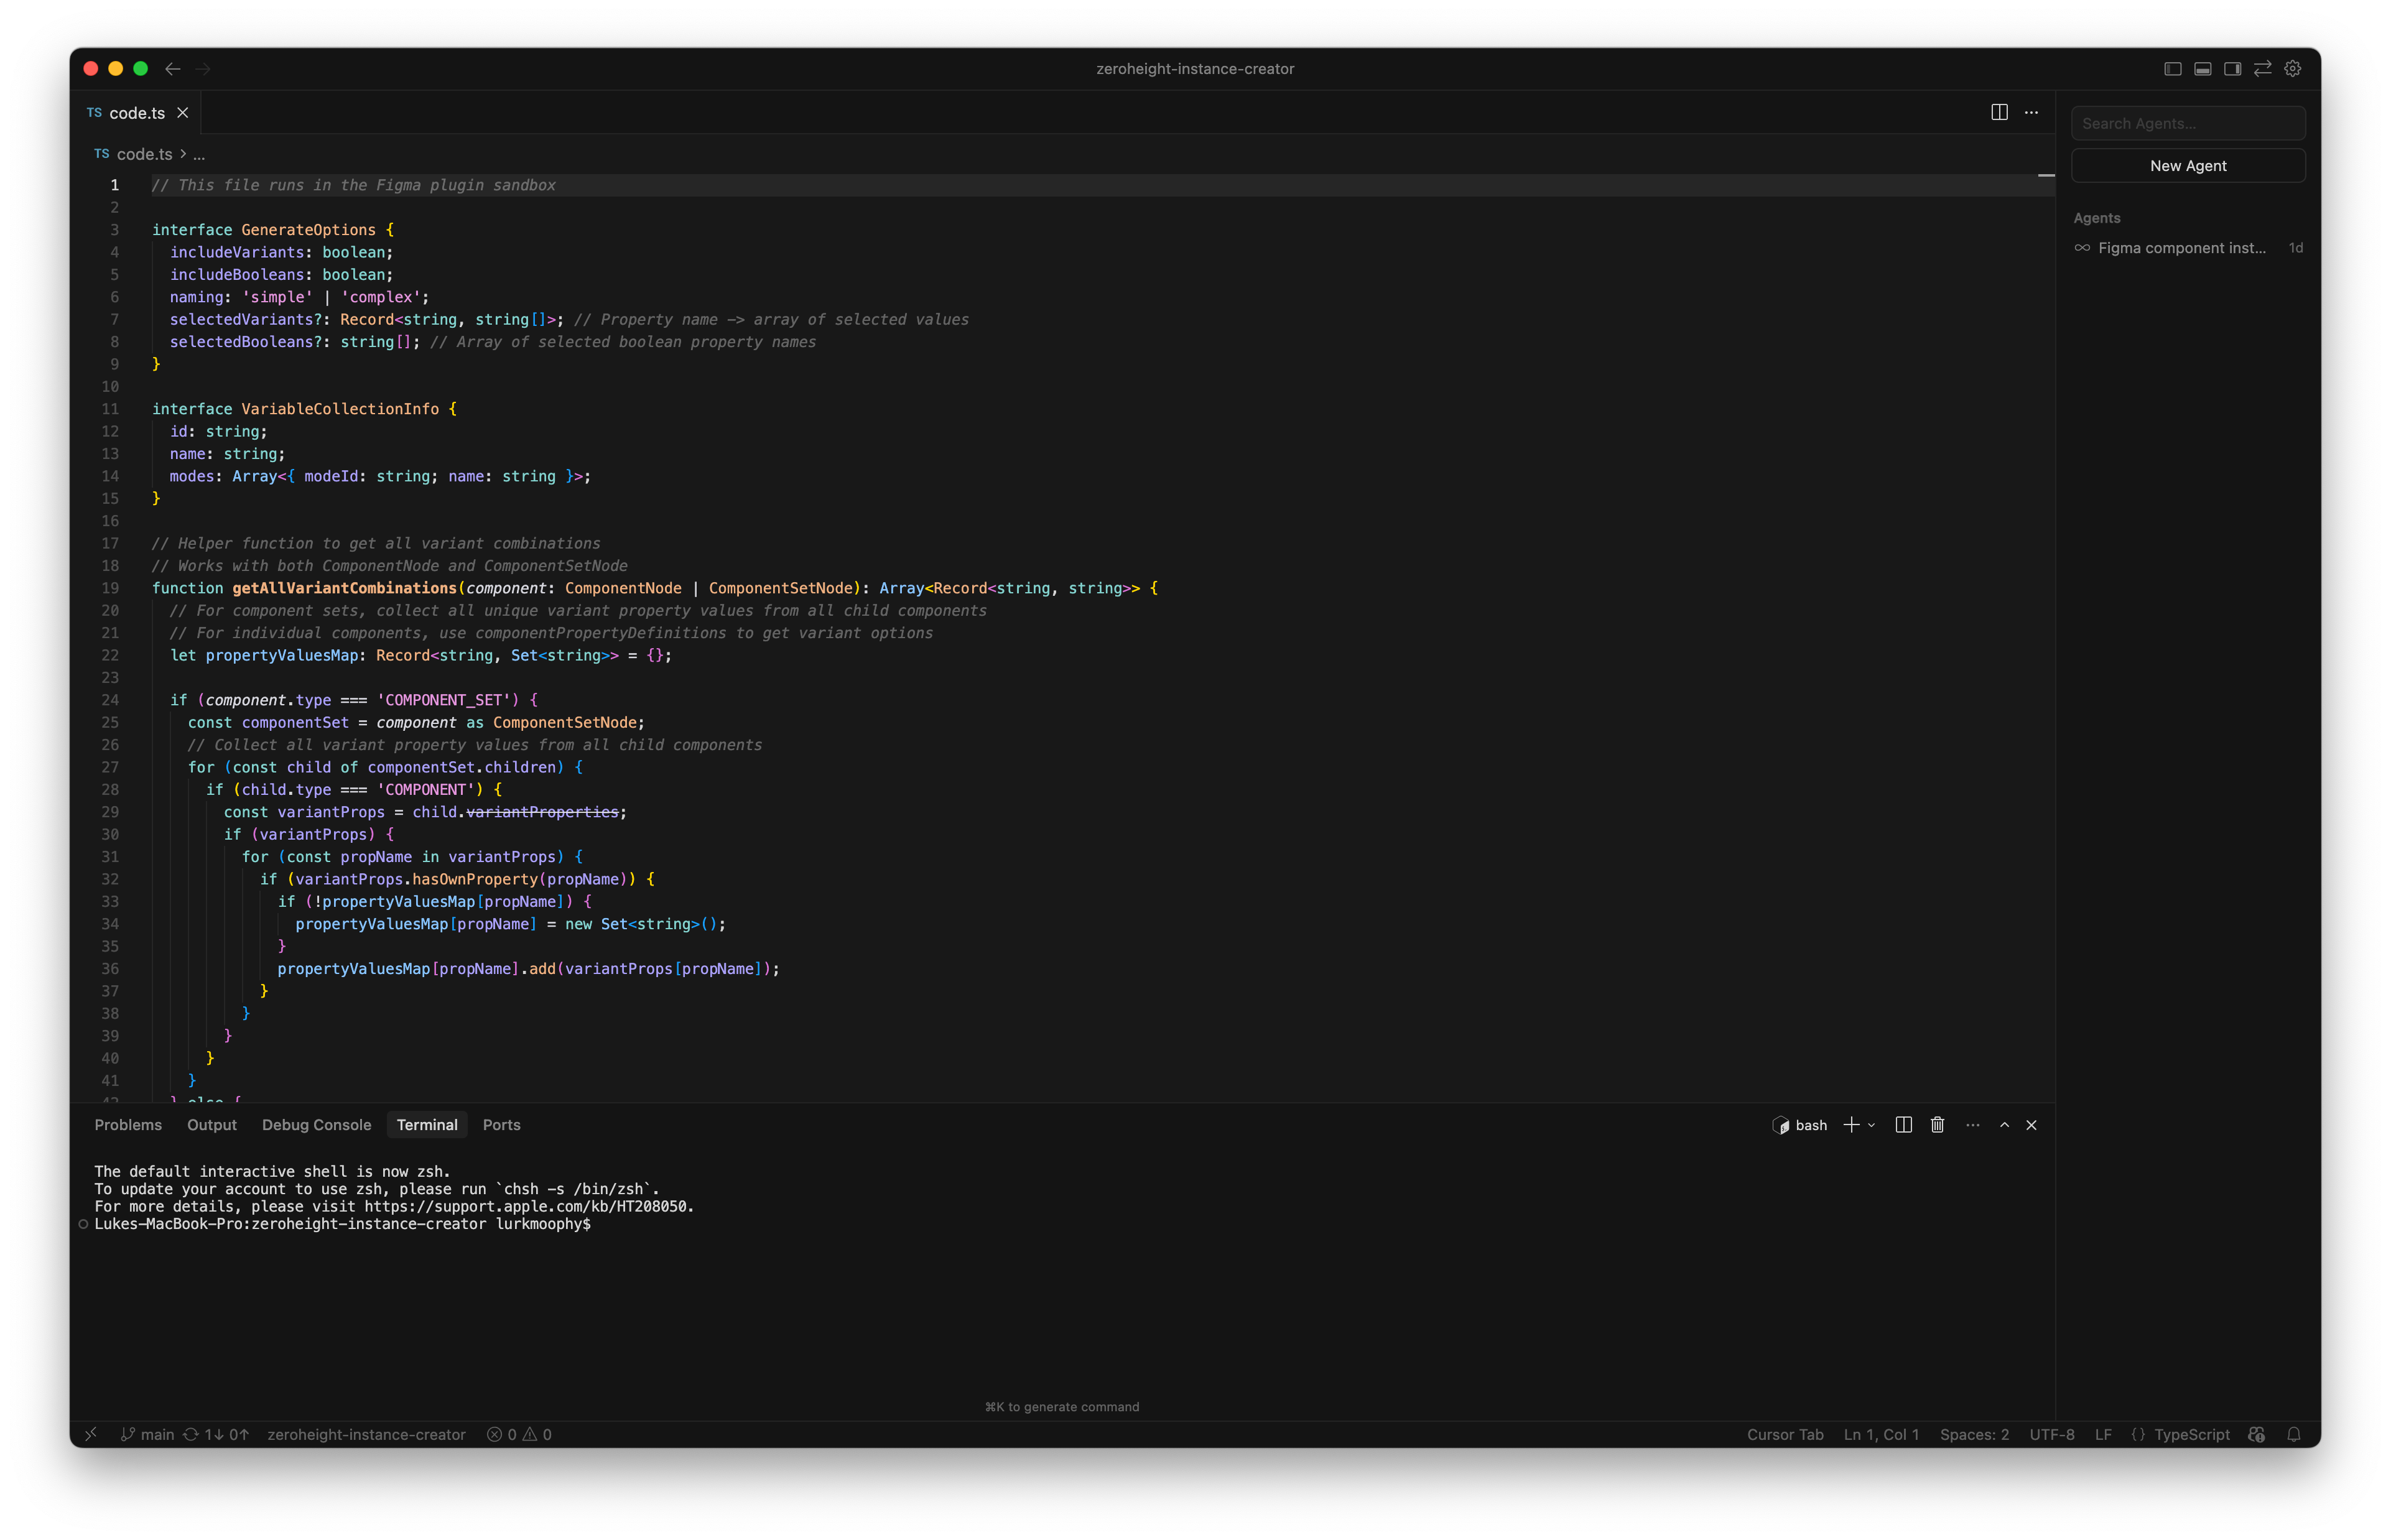This screenshot has width=2391, height=1540.
Task: Open the settings gear in title bar
Action: pyautogui.click(x=2293, y=68)
